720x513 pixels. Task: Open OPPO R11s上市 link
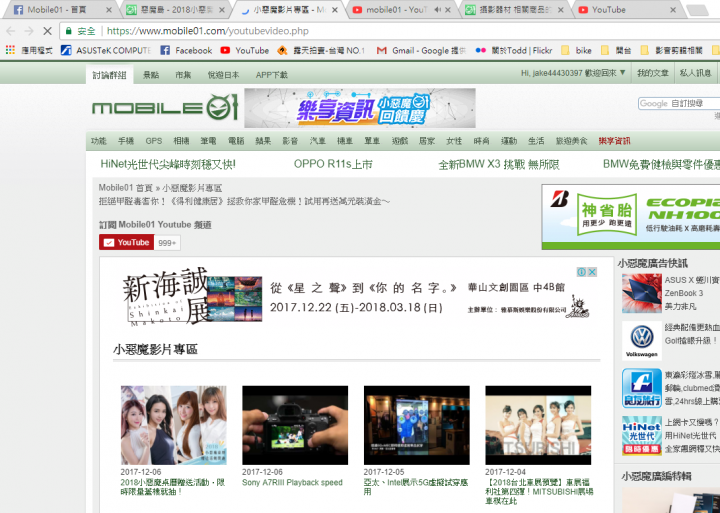[333, 164]
